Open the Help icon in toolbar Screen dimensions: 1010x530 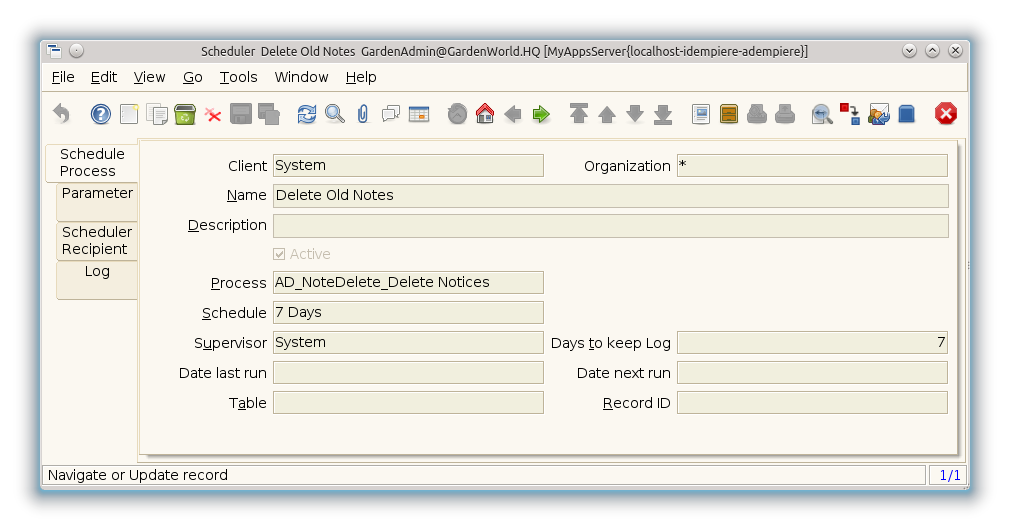(x=100, y=114)
